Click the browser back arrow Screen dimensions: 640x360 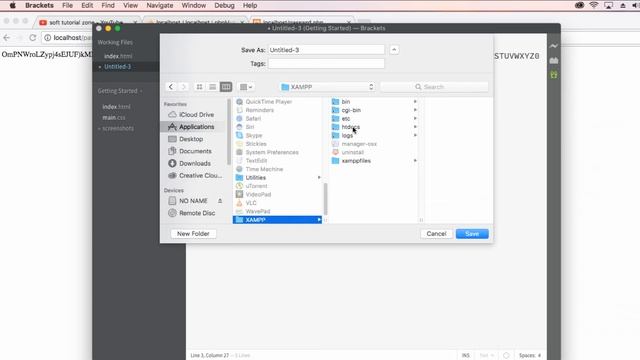click(7, 38)
